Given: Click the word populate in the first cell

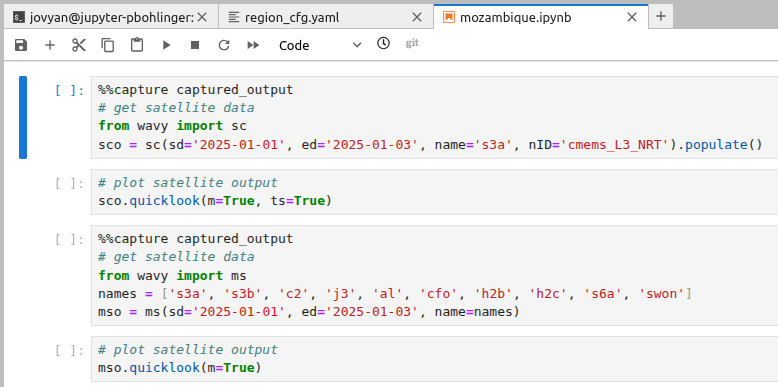Looking at the screenshot, I should [x=716, y=145].
